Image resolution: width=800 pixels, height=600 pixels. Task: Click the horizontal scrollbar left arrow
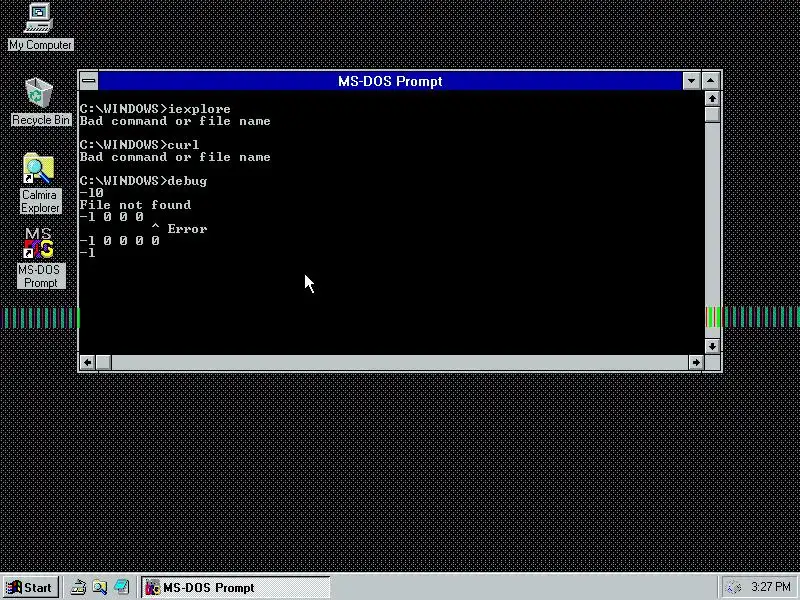[87, 362]
